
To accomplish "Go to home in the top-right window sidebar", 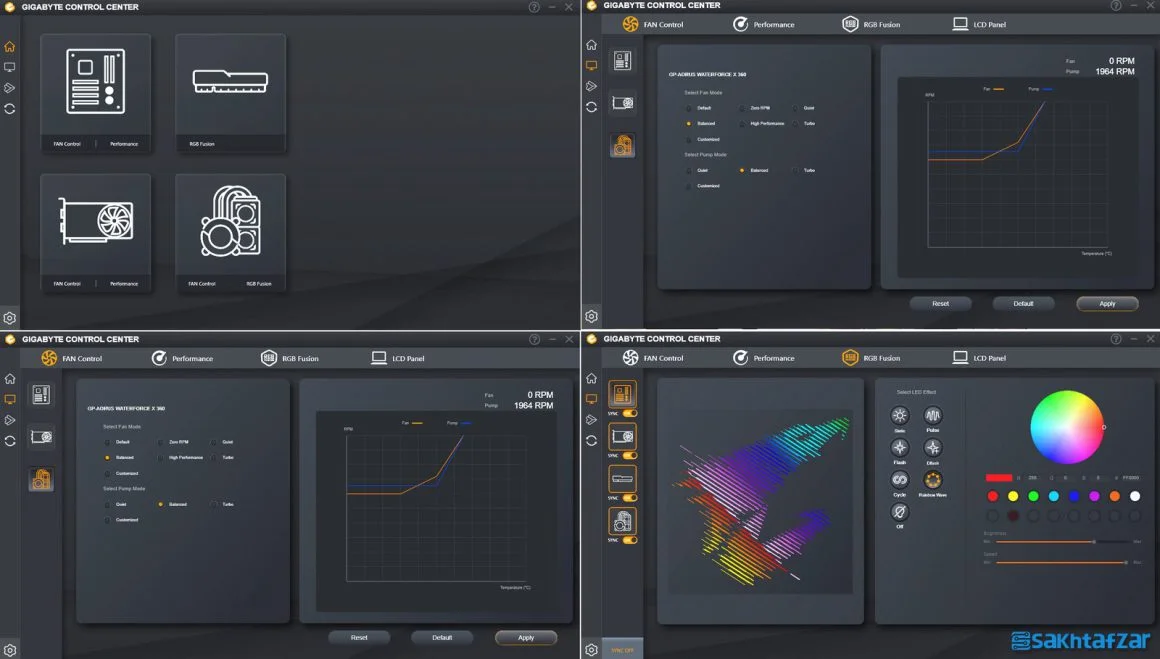I will [591, 45].
